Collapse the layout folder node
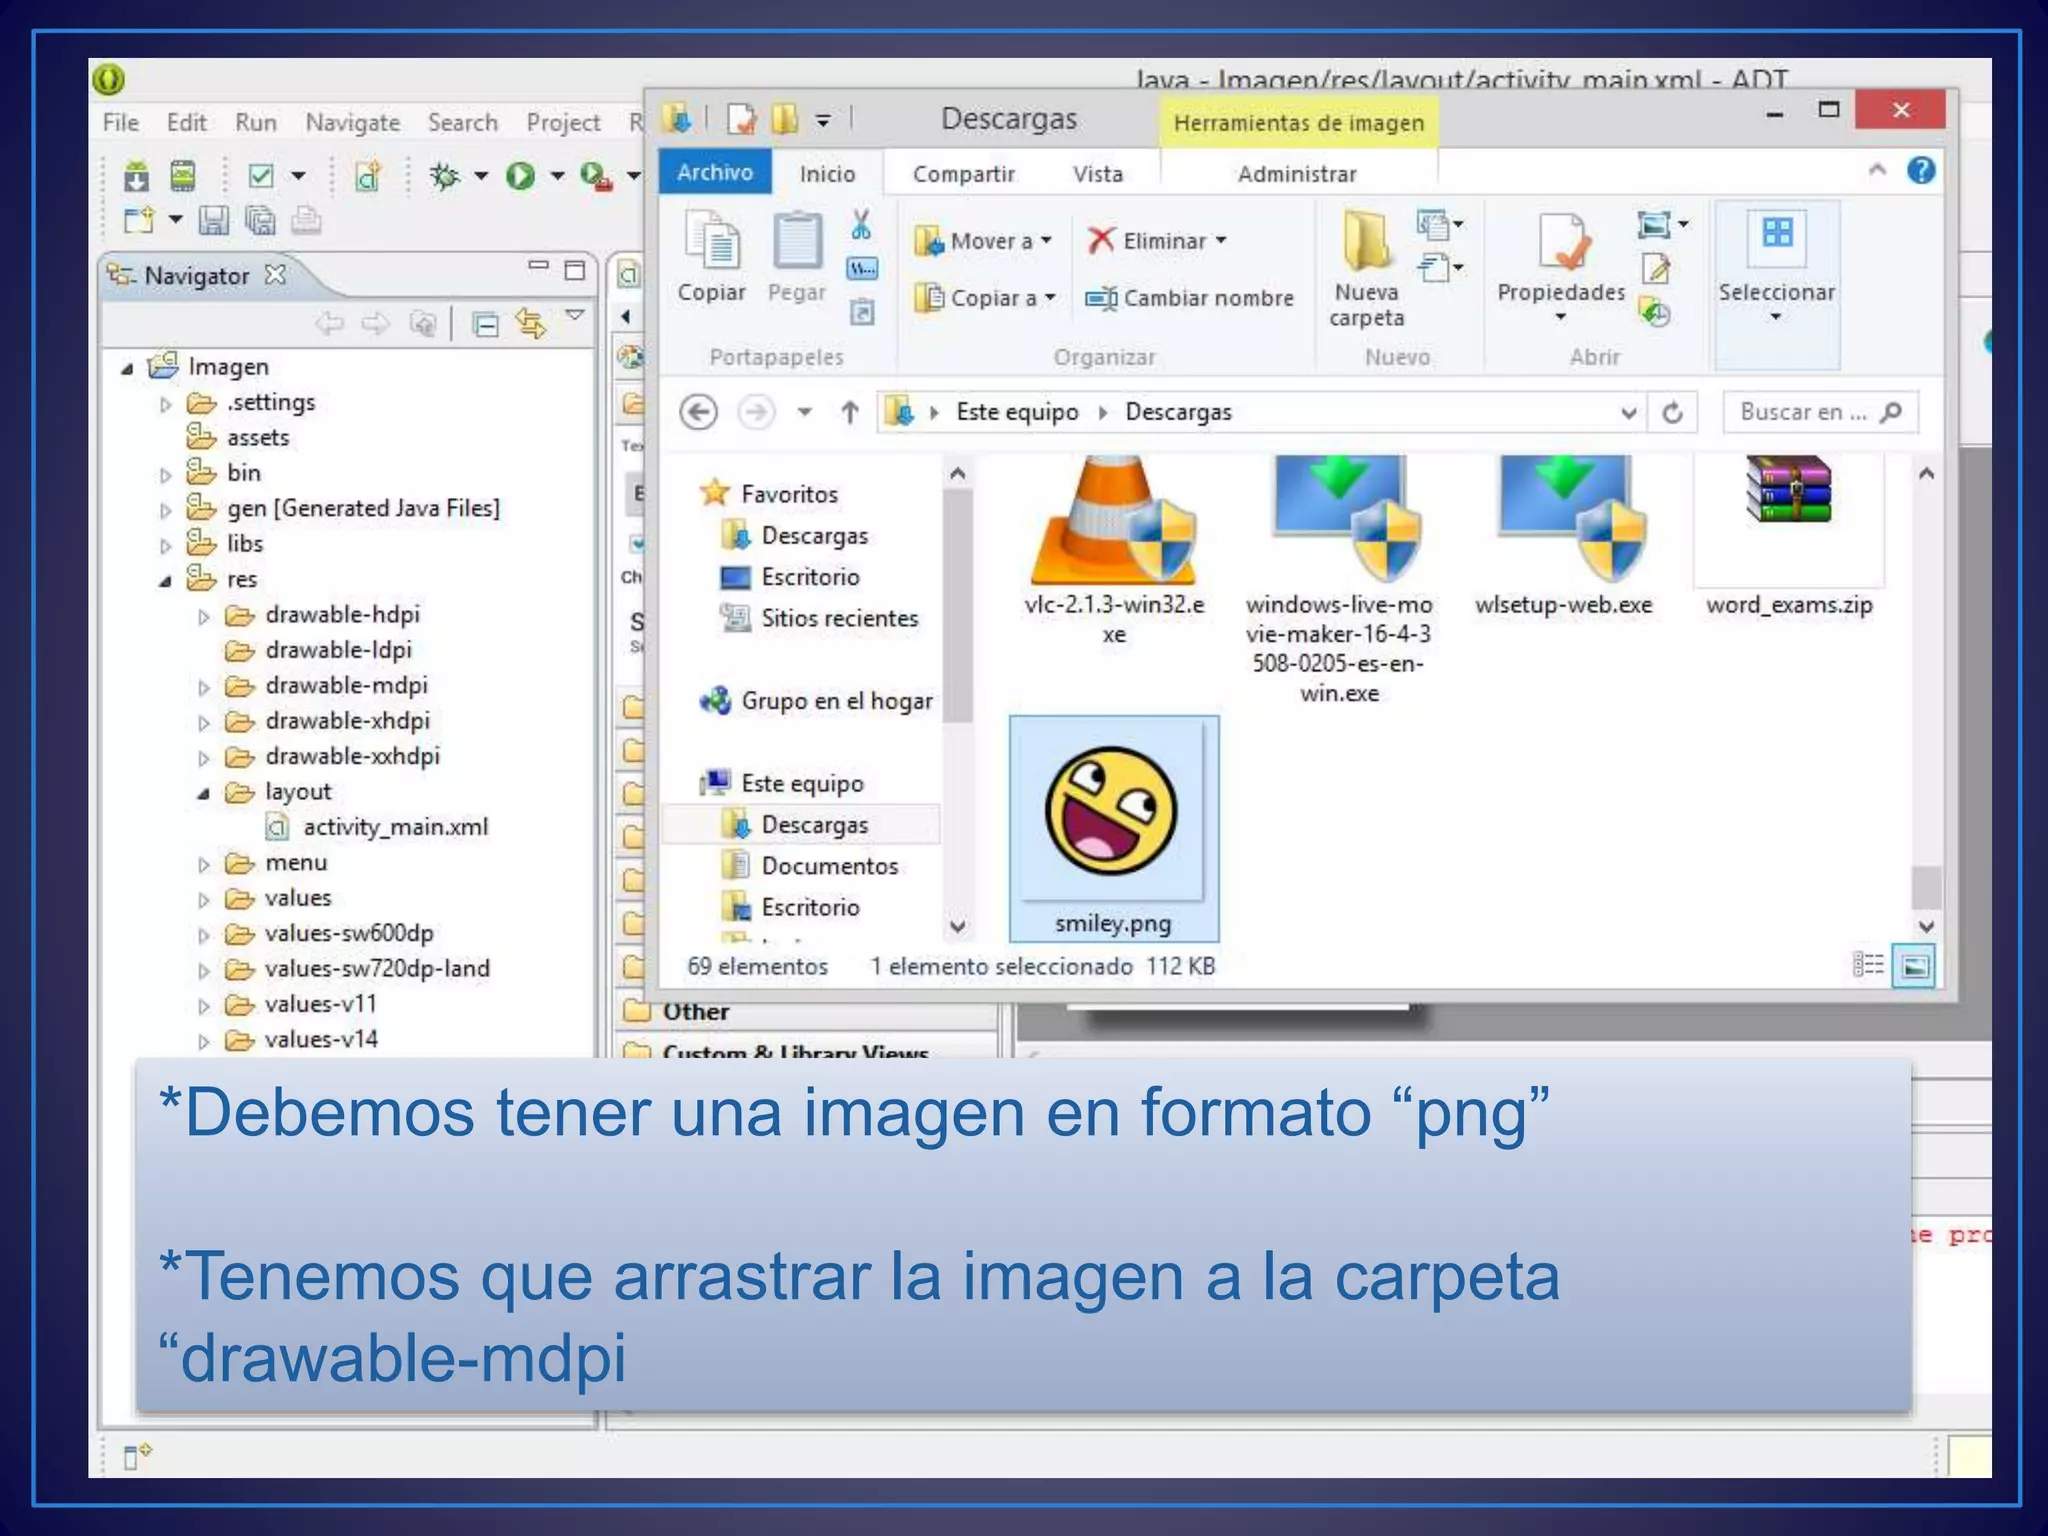This screenshot has width=2048, height=1536. click(204, 794)
